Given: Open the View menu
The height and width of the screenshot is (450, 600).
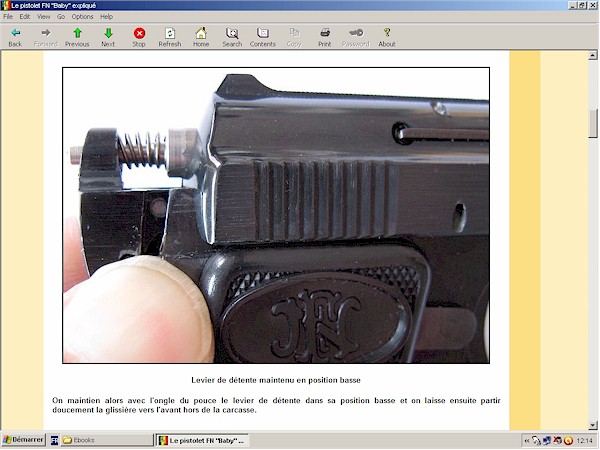Looking at the screenshot, I should pyautogui.click(x=44, y=16).
